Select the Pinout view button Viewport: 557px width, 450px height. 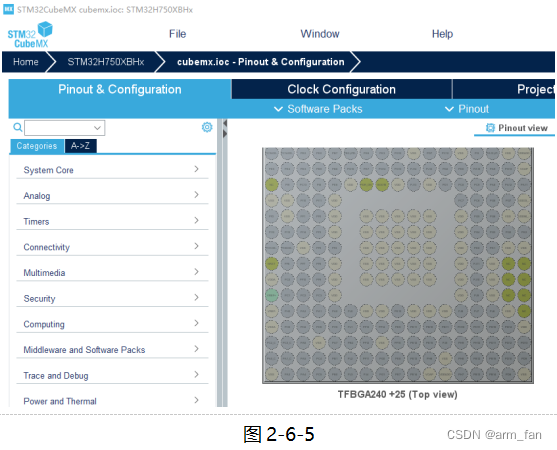click(x=517, y=128)
